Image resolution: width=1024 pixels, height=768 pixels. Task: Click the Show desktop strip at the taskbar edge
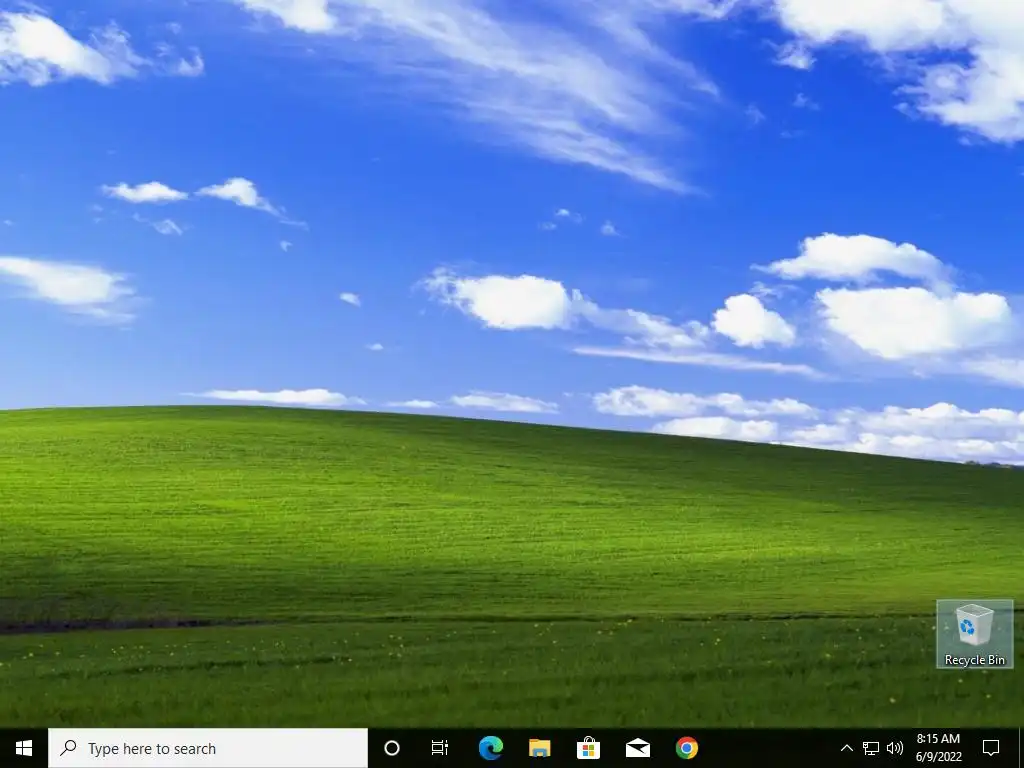tap(1021, 748)
